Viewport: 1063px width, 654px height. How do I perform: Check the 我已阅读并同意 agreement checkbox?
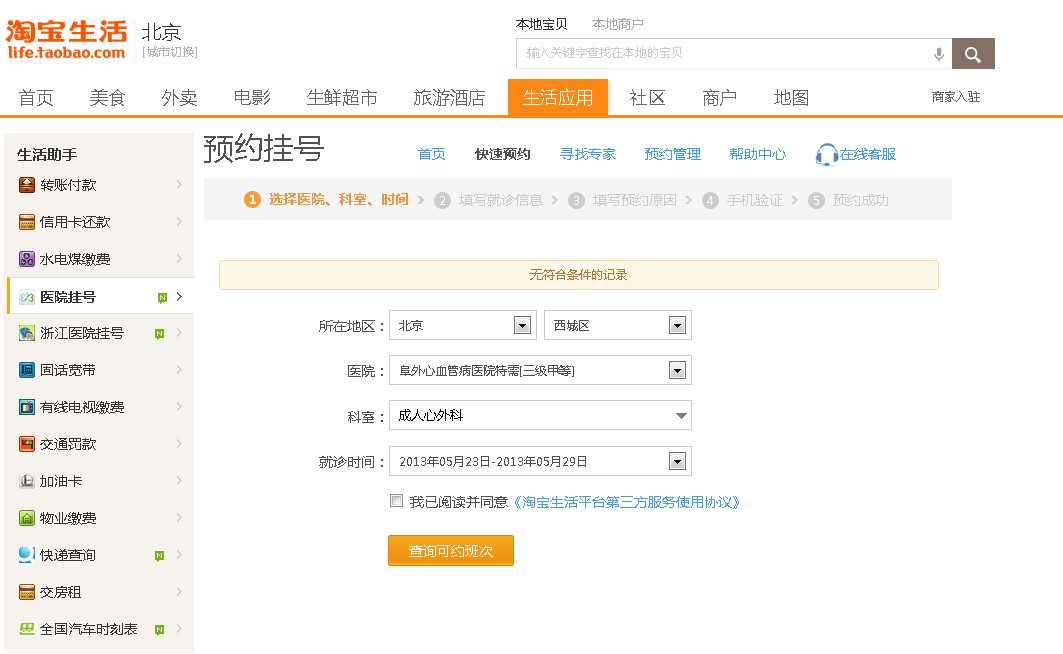click(397, 501)
